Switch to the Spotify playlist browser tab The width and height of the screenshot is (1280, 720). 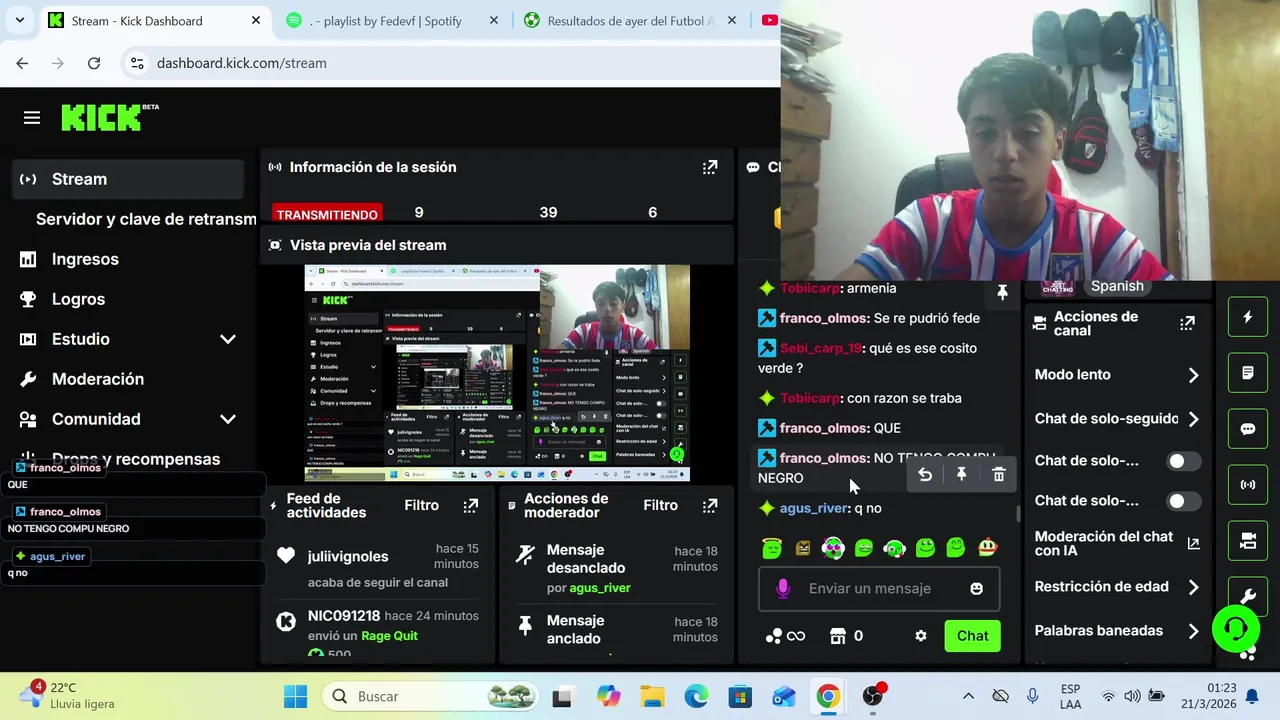click(x=392, y=20)
